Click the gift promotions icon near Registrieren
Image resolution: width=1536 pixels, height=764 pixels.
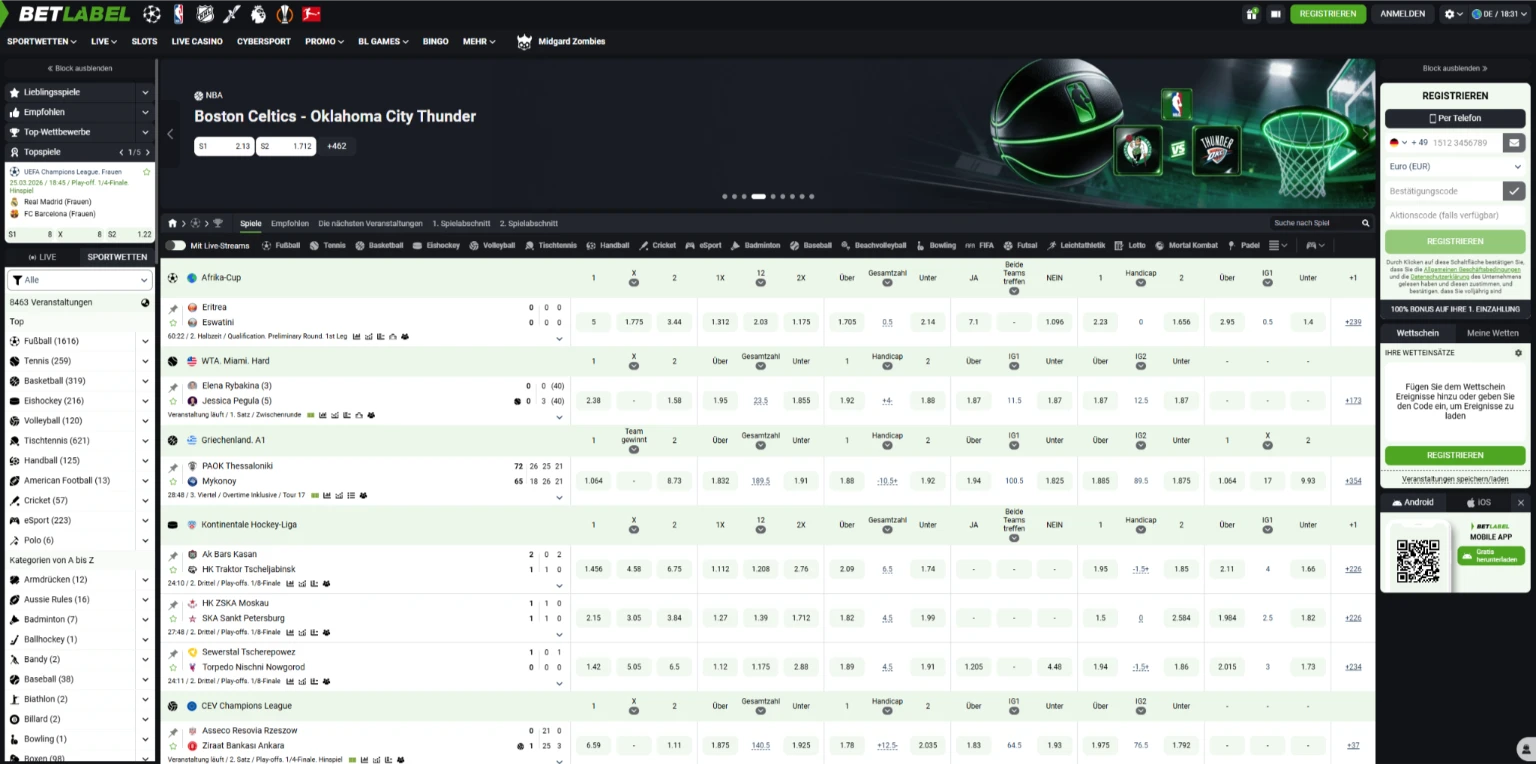(x=1252, y=14)
